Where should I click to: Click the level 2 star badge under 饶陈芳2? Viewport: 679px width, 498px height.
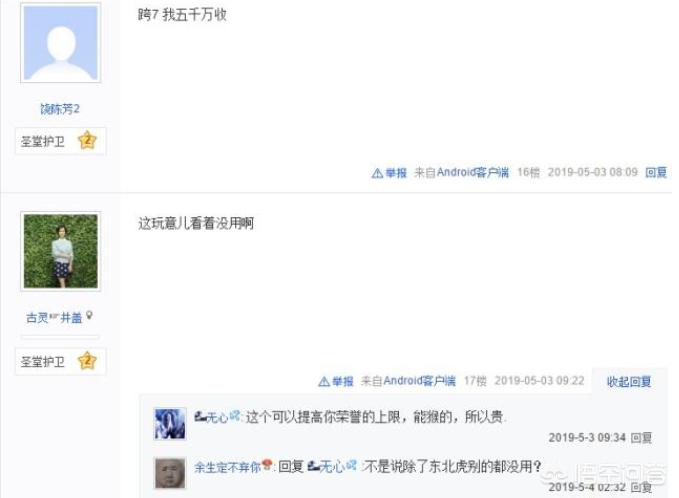click(87, 140)
